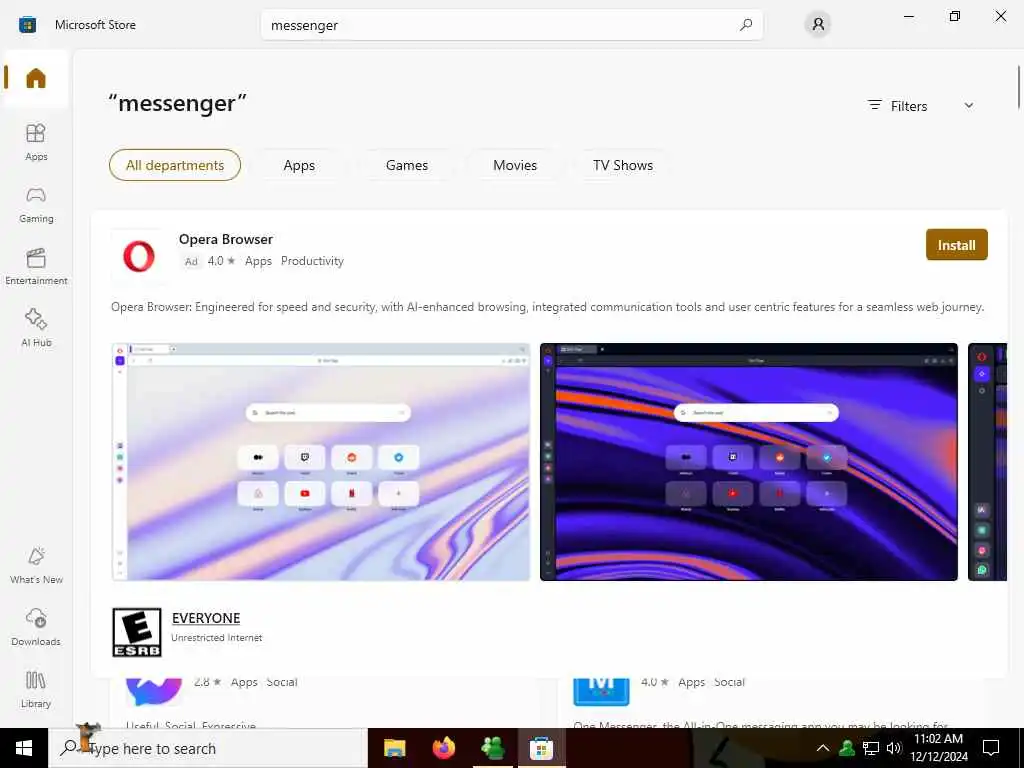Click the Productivity category text
The height and width of the screenshot is (768, 1024).
[312, 261]
